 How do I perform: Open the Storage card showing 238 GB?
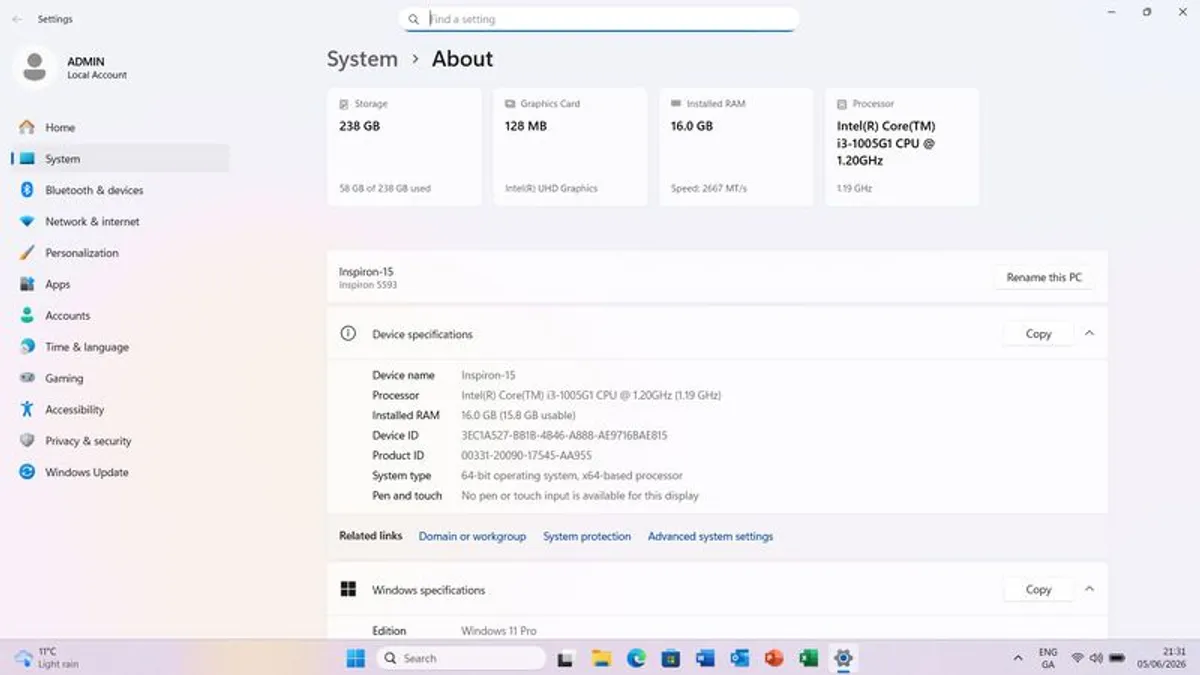click(404, 147)
